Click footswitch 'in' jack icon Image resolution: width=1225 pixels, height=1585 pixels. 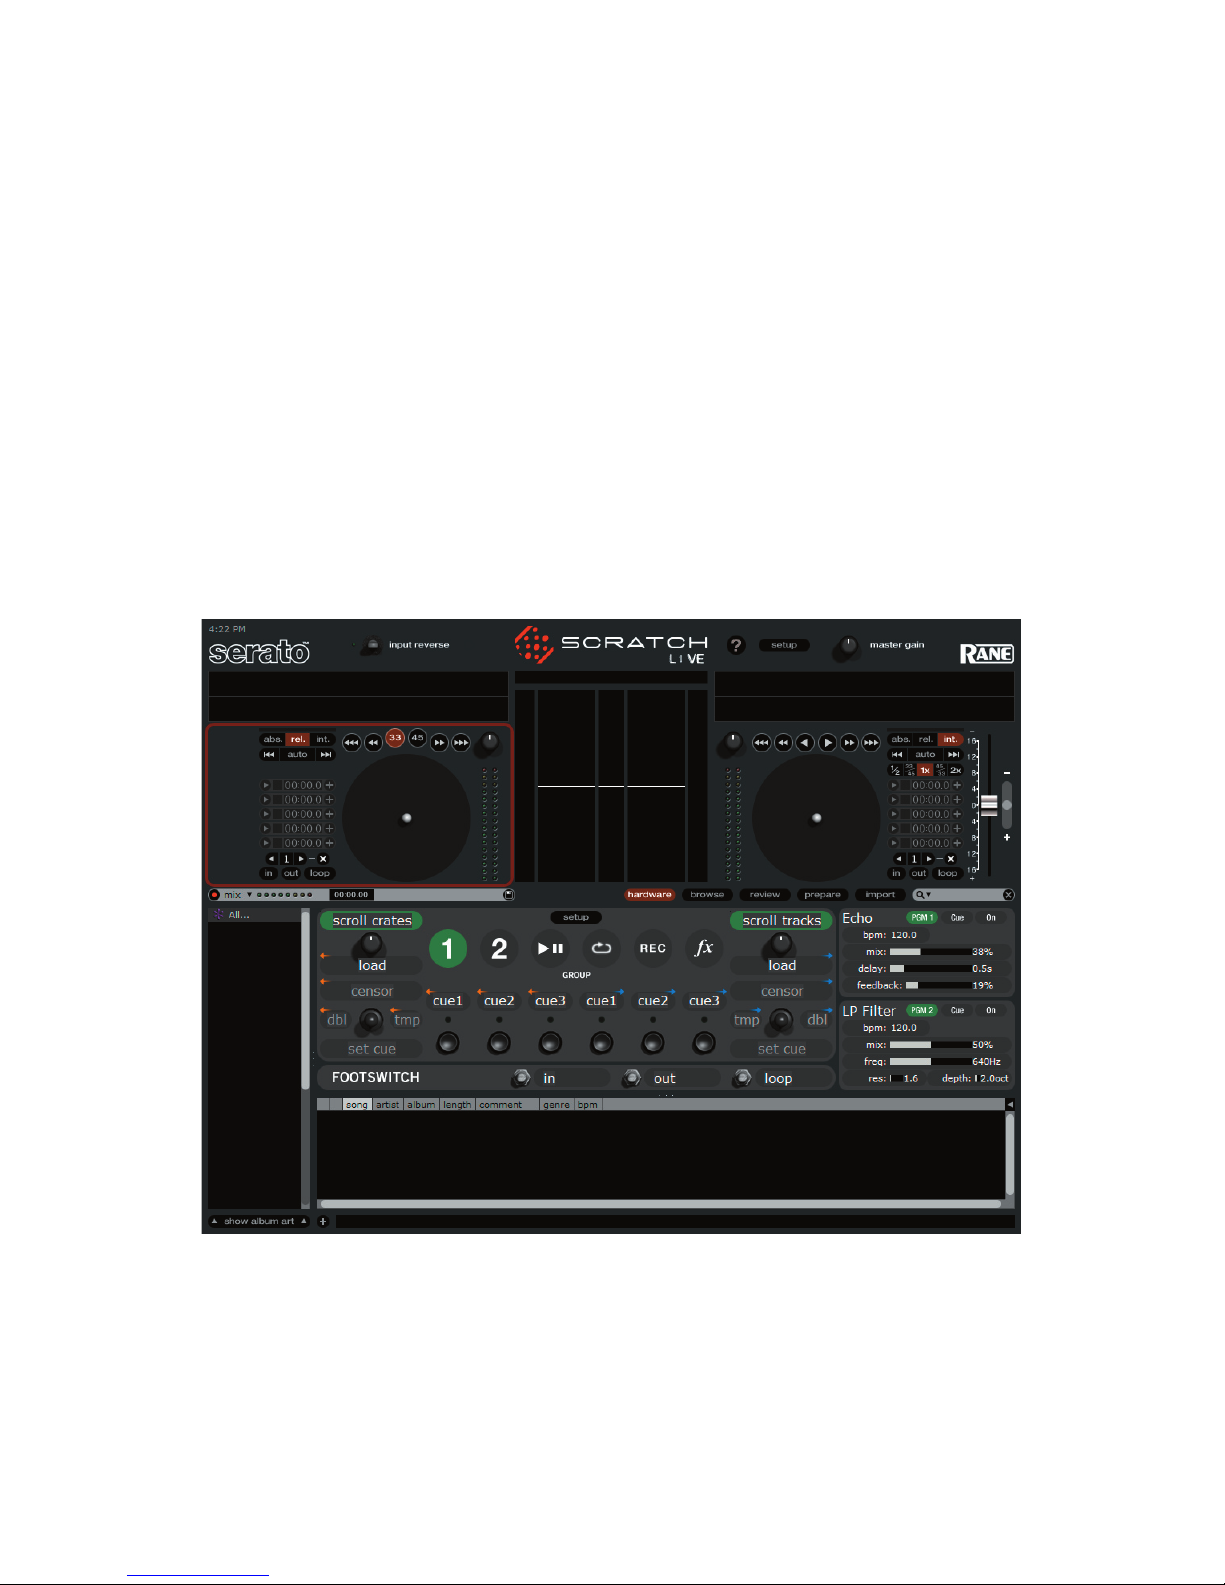click(x=521, y=1078)
